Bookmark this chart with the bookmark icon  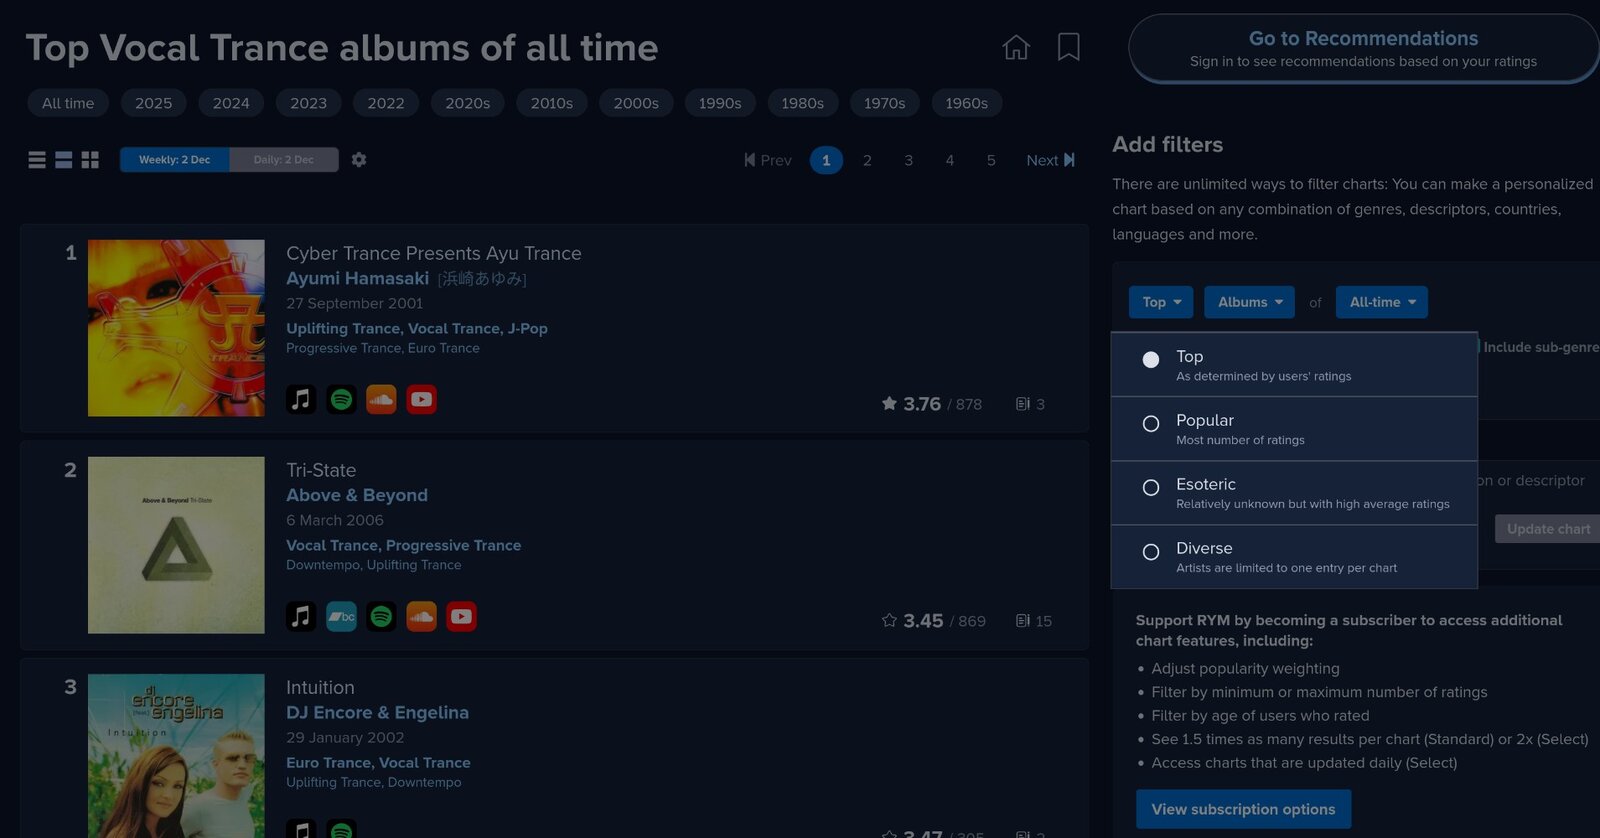tap(1068, 47)
